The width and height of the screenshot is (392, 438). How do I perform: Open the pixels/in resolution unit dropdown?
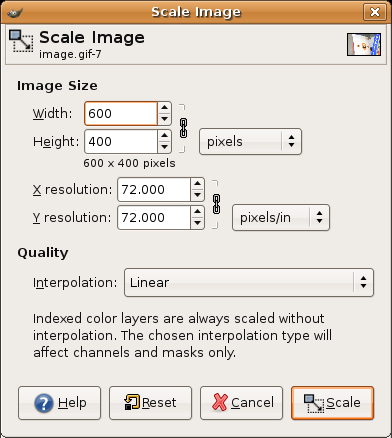click(281, 218)
